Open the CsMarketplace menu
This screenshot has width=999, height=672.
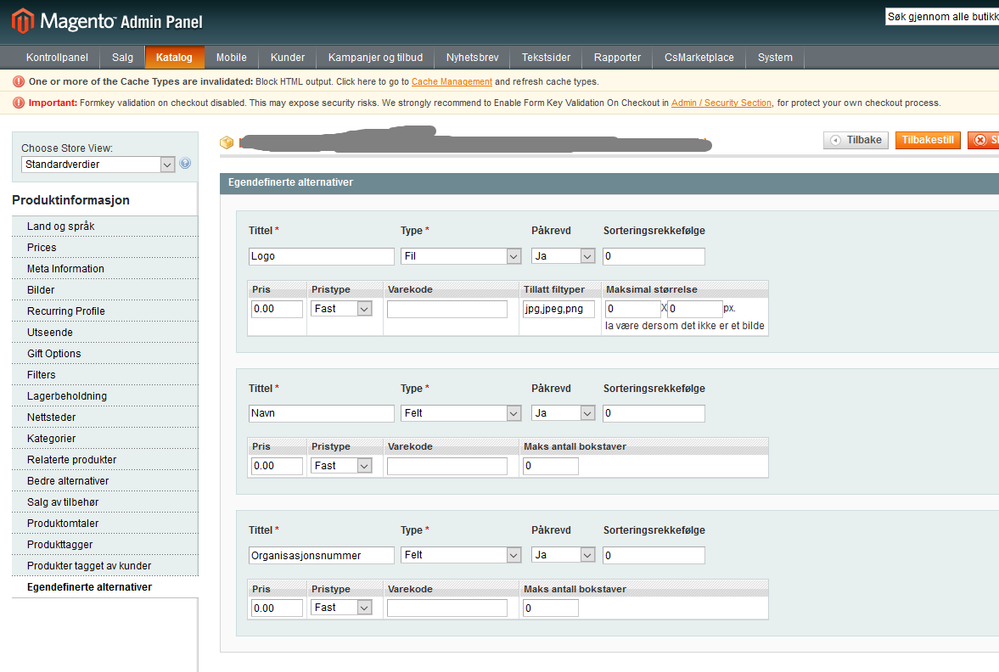point(699,57)
